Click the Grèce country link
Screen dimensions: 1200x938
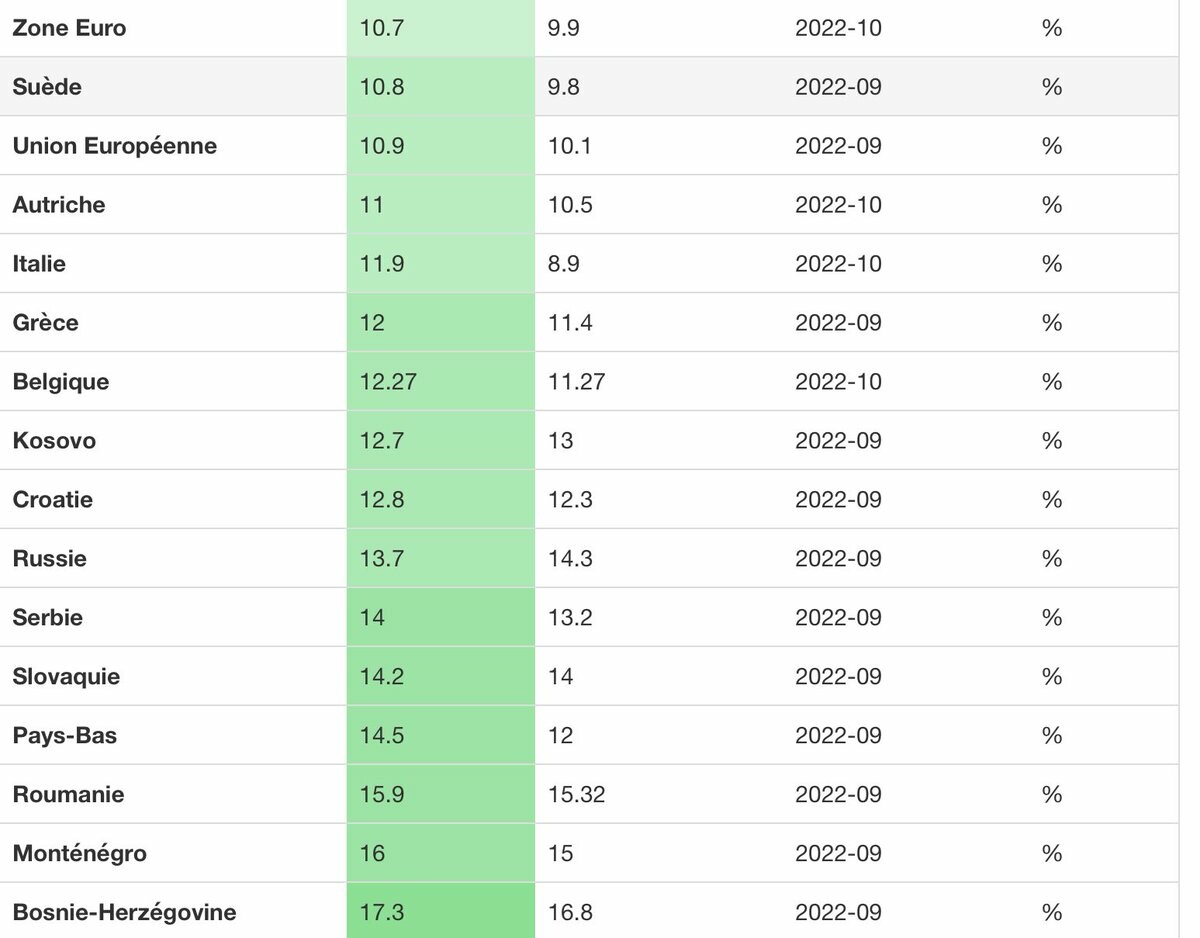45,323
